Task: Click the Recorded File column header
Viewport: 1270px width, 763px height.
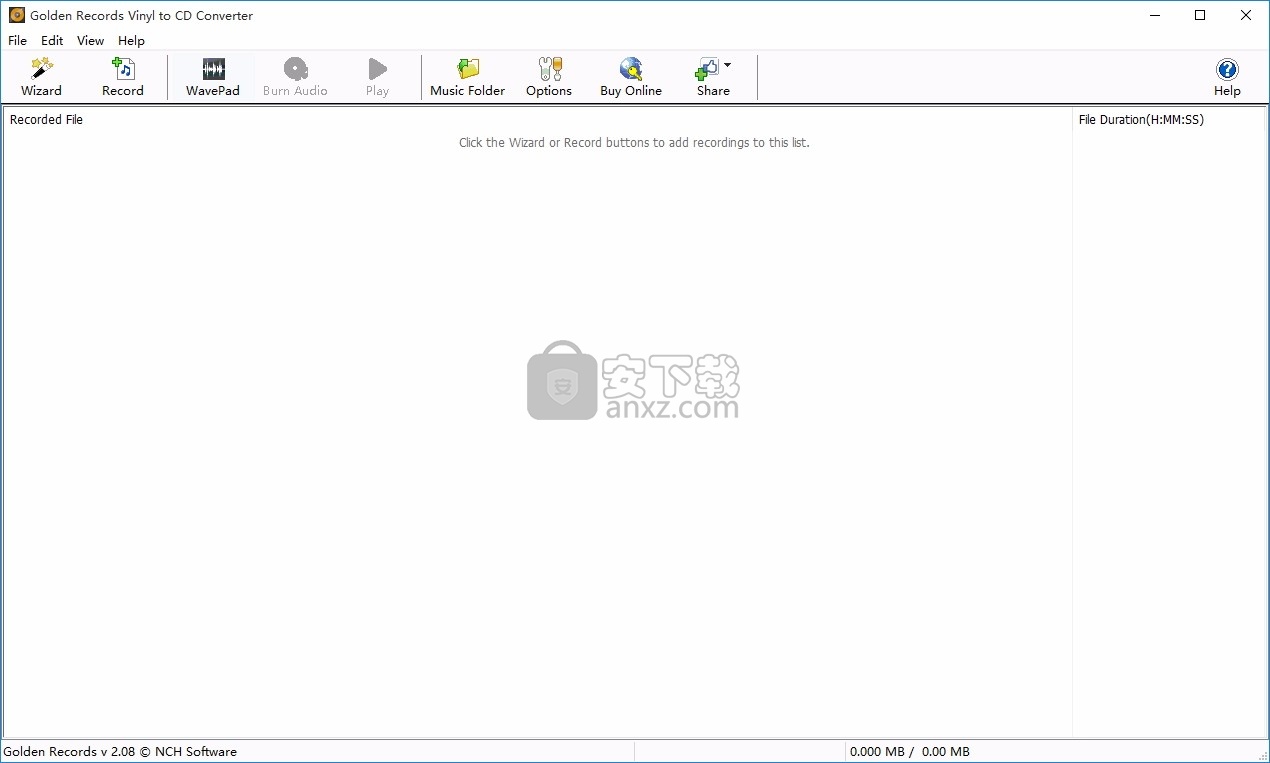Action: 537,120
